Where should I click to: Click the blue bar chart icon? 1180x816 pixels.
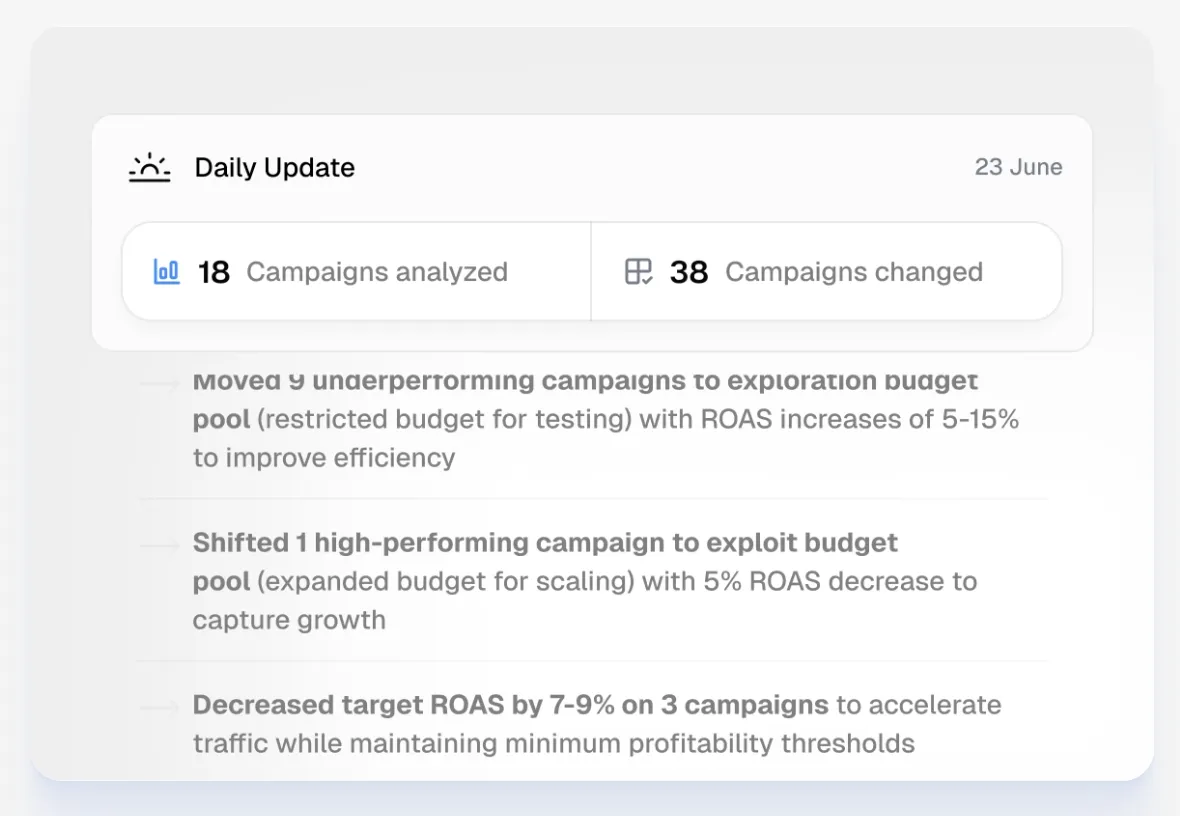point(166,271)
